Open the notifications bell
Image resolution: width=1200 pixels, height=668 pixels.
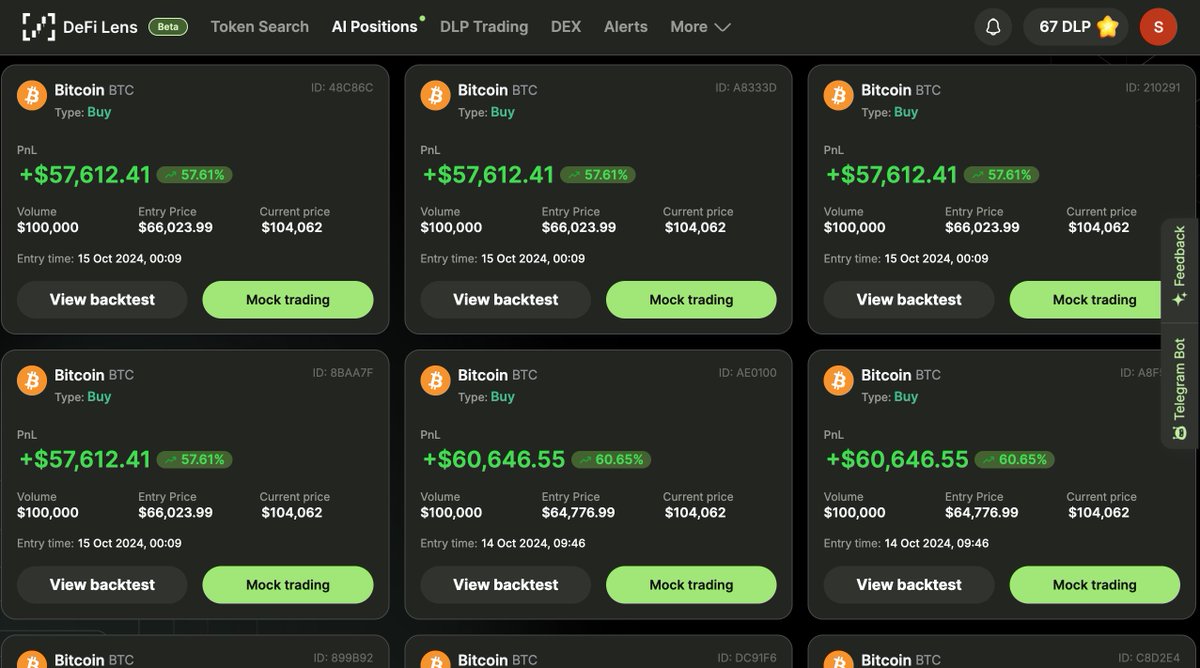tap(993, 27)
